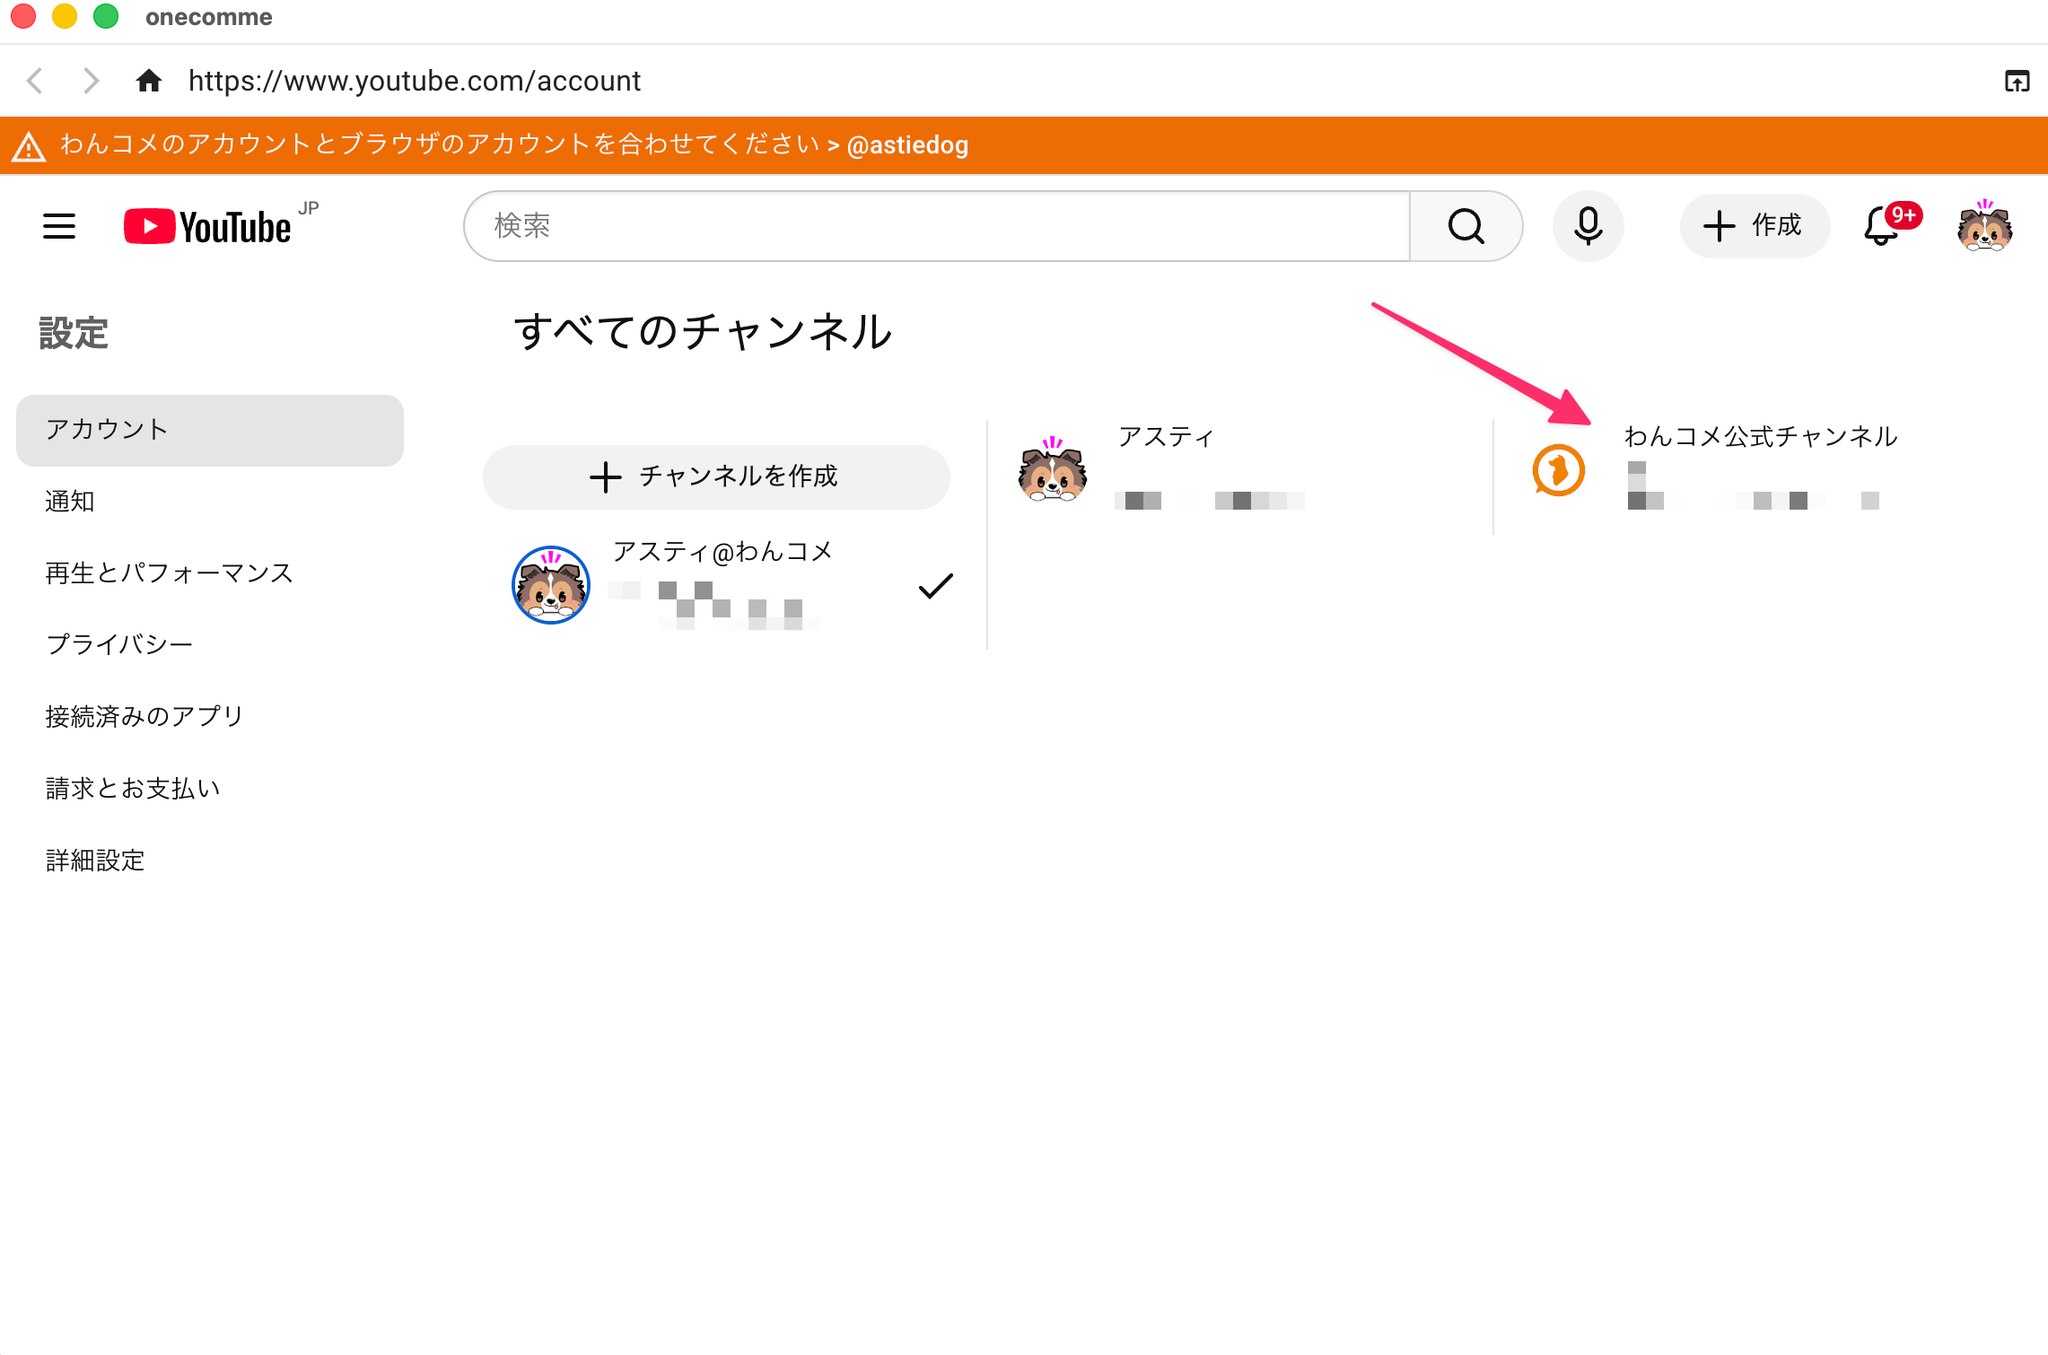2048x1355 pixels.
Task: Open the notifications bell
Action: tap(1881, 226)
